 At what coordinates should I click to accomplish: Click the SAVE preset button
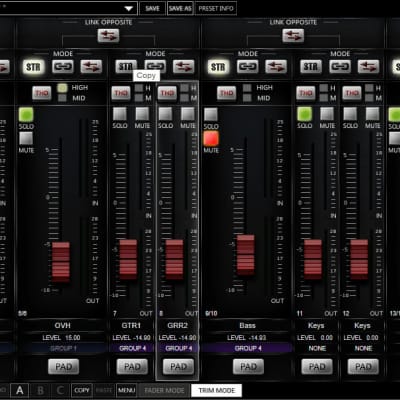point(152,9)
